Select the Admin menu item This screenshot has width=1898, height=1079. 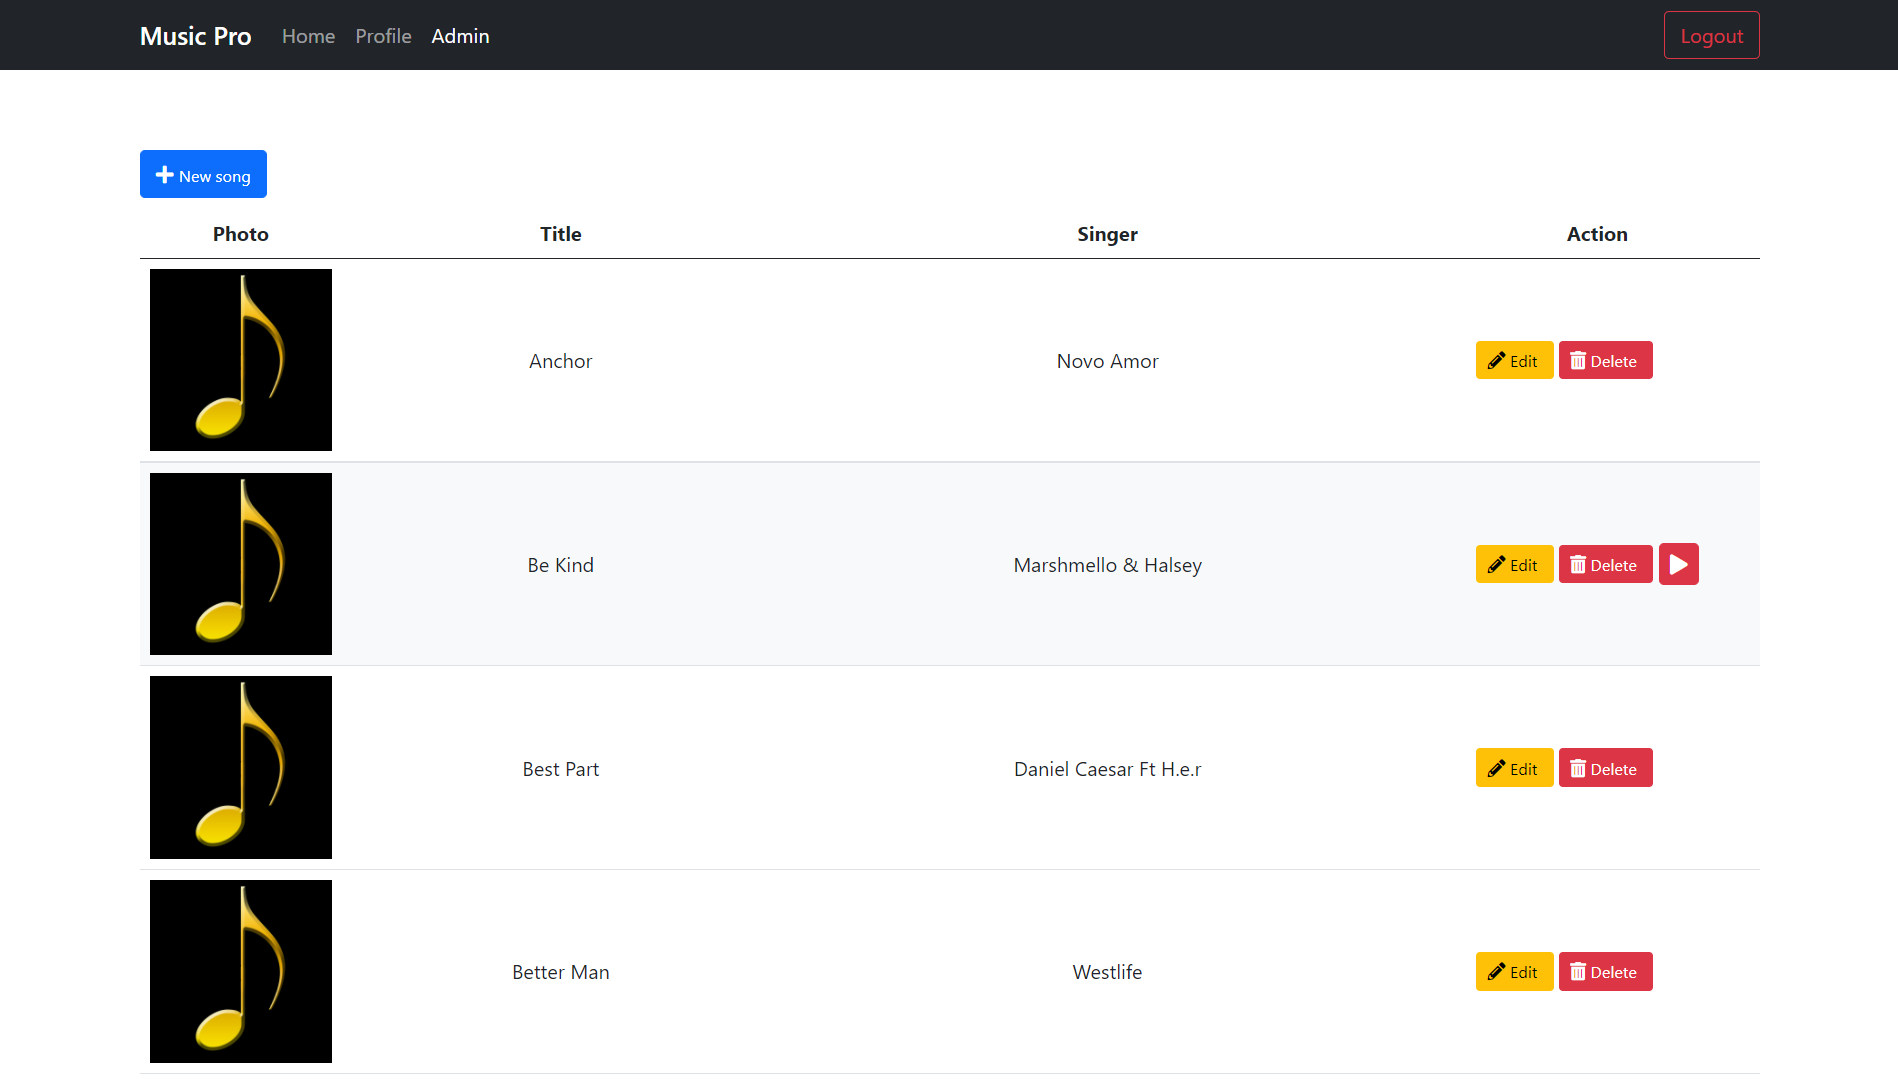tap(460, 36)
